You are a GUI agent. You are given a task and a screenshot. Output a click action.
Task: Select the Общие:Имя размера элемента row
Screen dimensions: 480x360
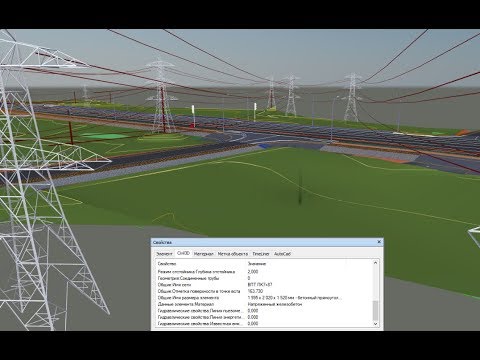[x=264, y=298]
